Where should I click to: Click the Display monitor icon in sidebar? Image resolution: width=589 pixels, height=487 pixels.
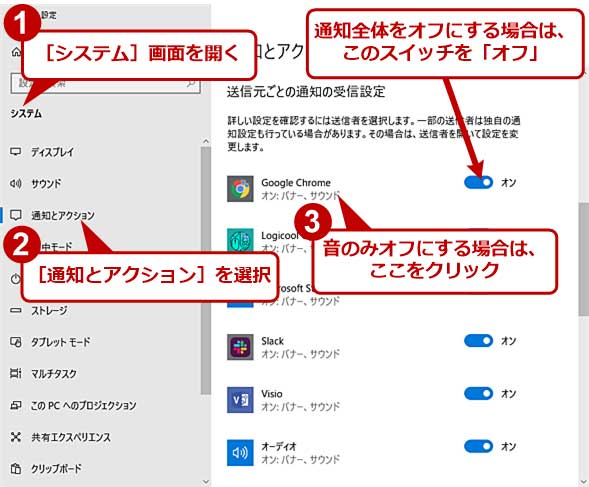point(15,152)
